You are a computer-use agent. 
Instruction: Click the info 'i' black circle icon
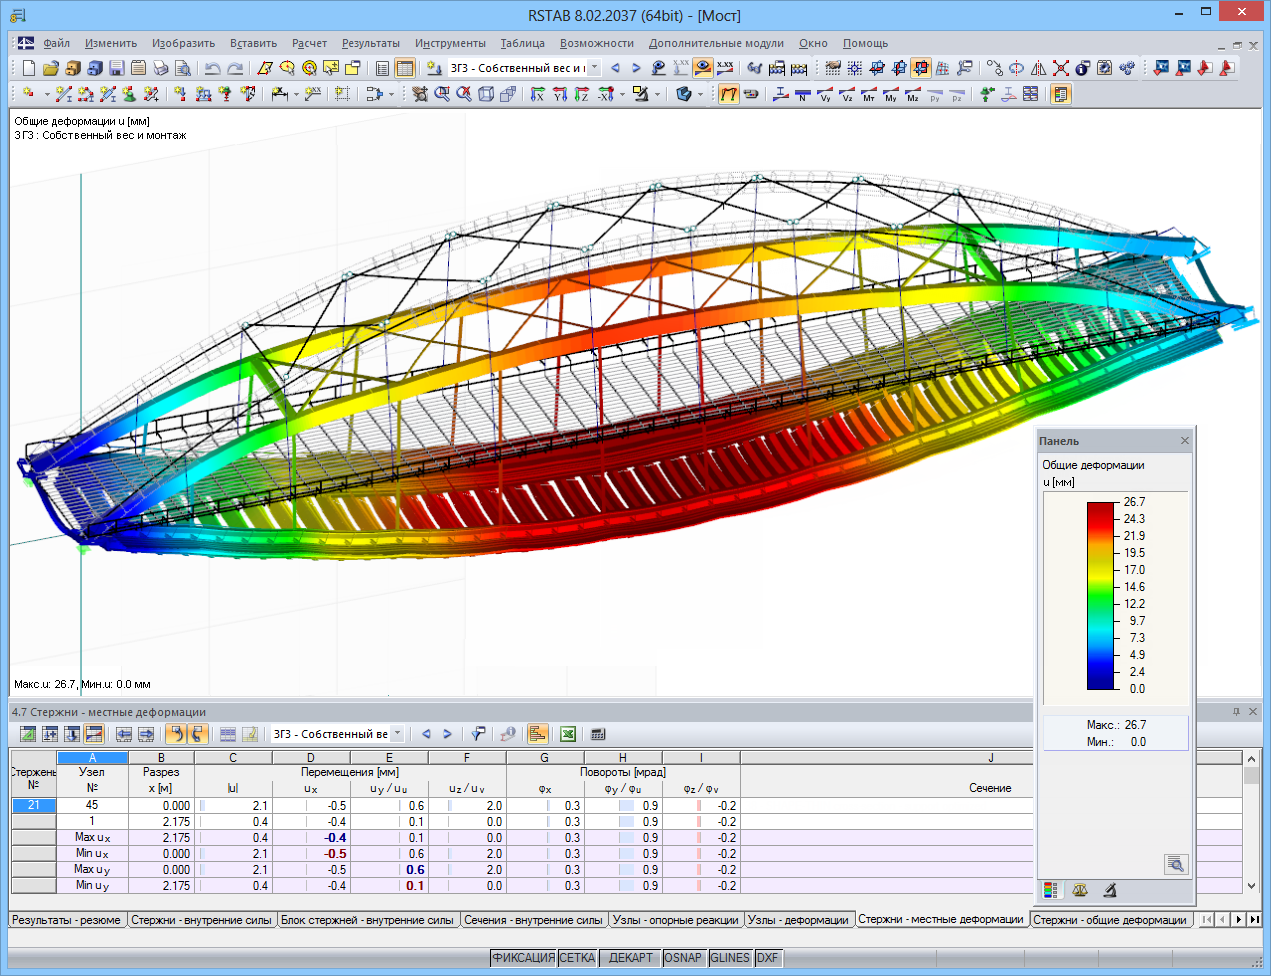pos(1082,68)
